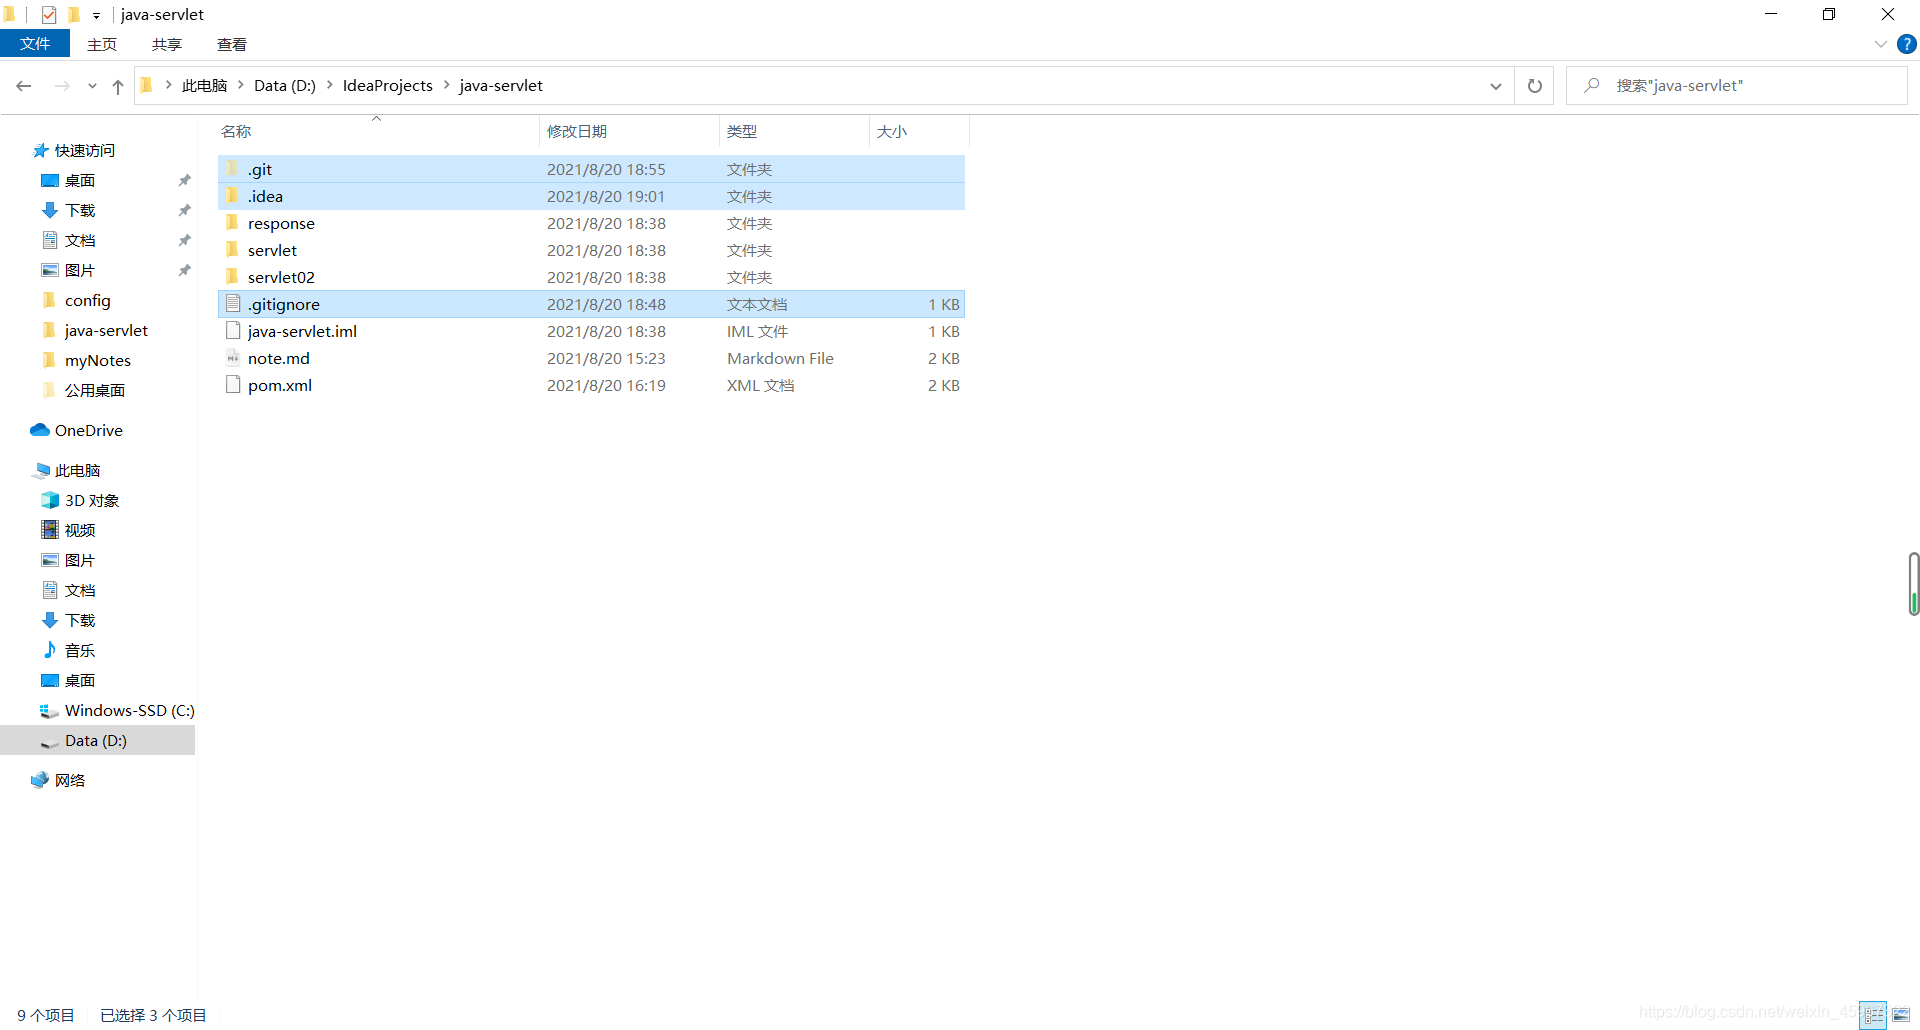Viewport: 1920px width, 1030px height.
Task: Click the New Folder quick access icon
Action: click(73, 15)
